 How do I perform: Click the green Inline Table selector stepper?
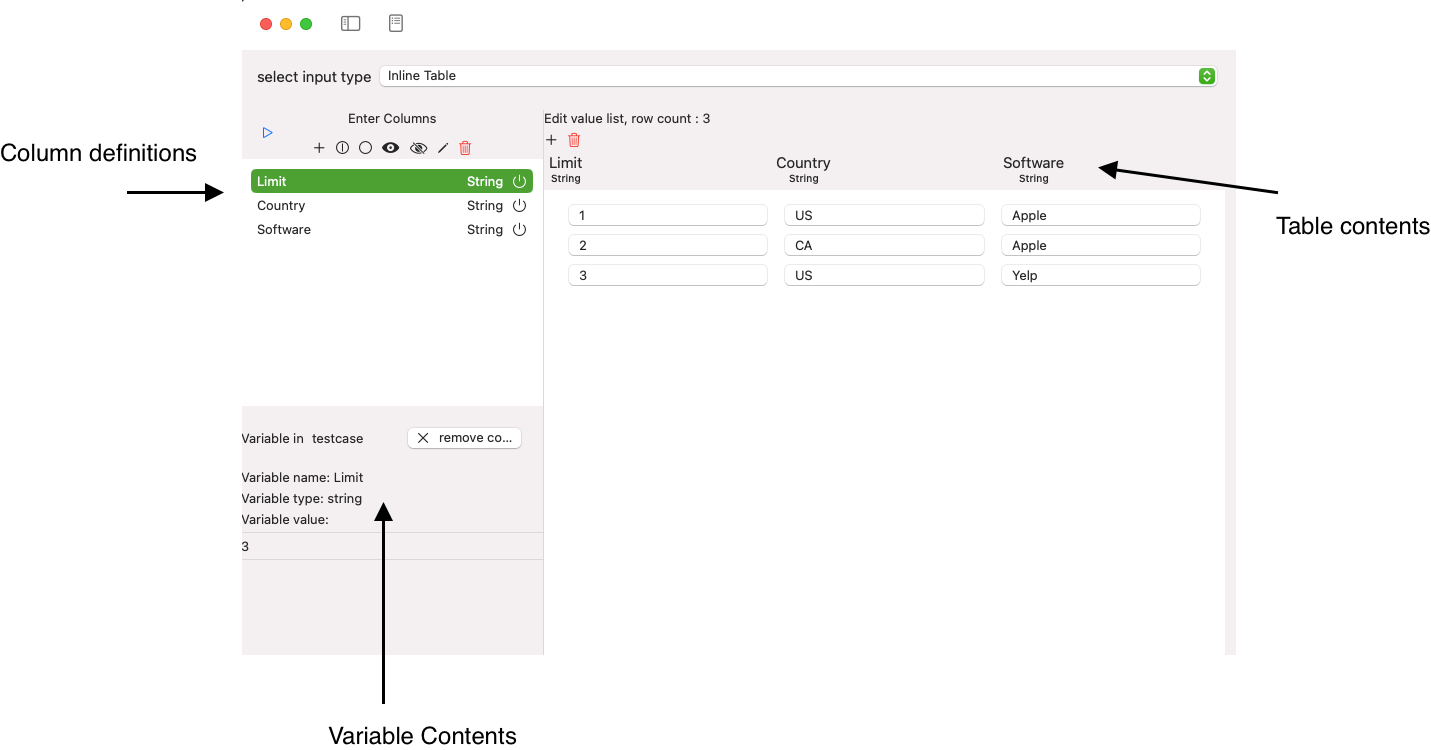point(1206,75)
